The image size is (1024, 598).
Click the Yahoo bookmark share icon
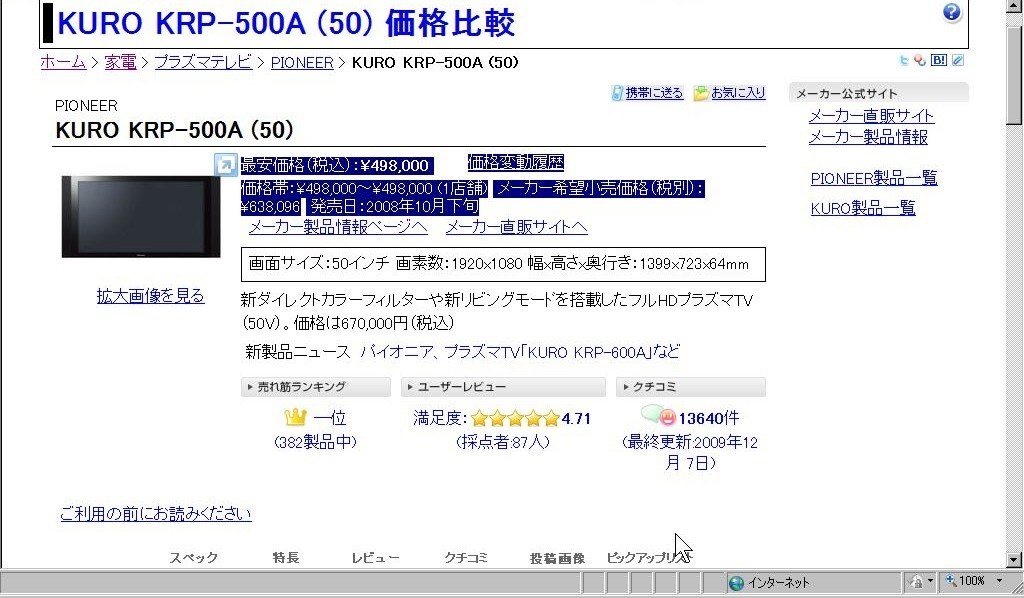pyautogui.click(x=919, y=61)
